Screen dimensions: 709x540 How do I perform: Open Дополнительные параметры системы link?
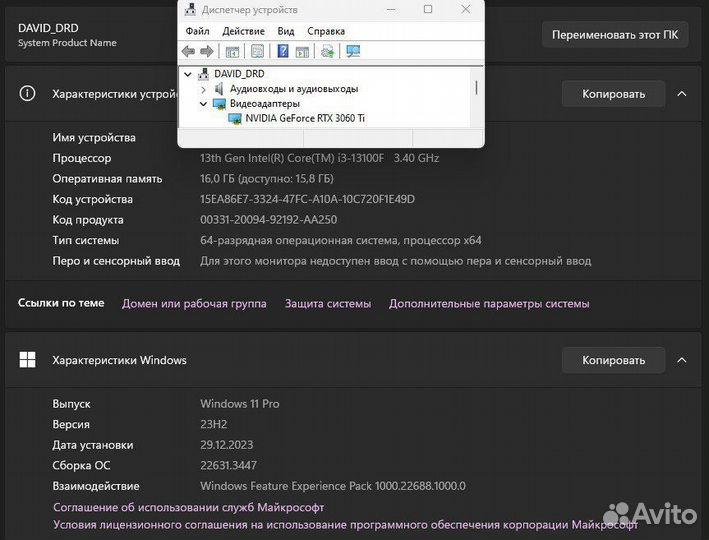pos(489,303)
